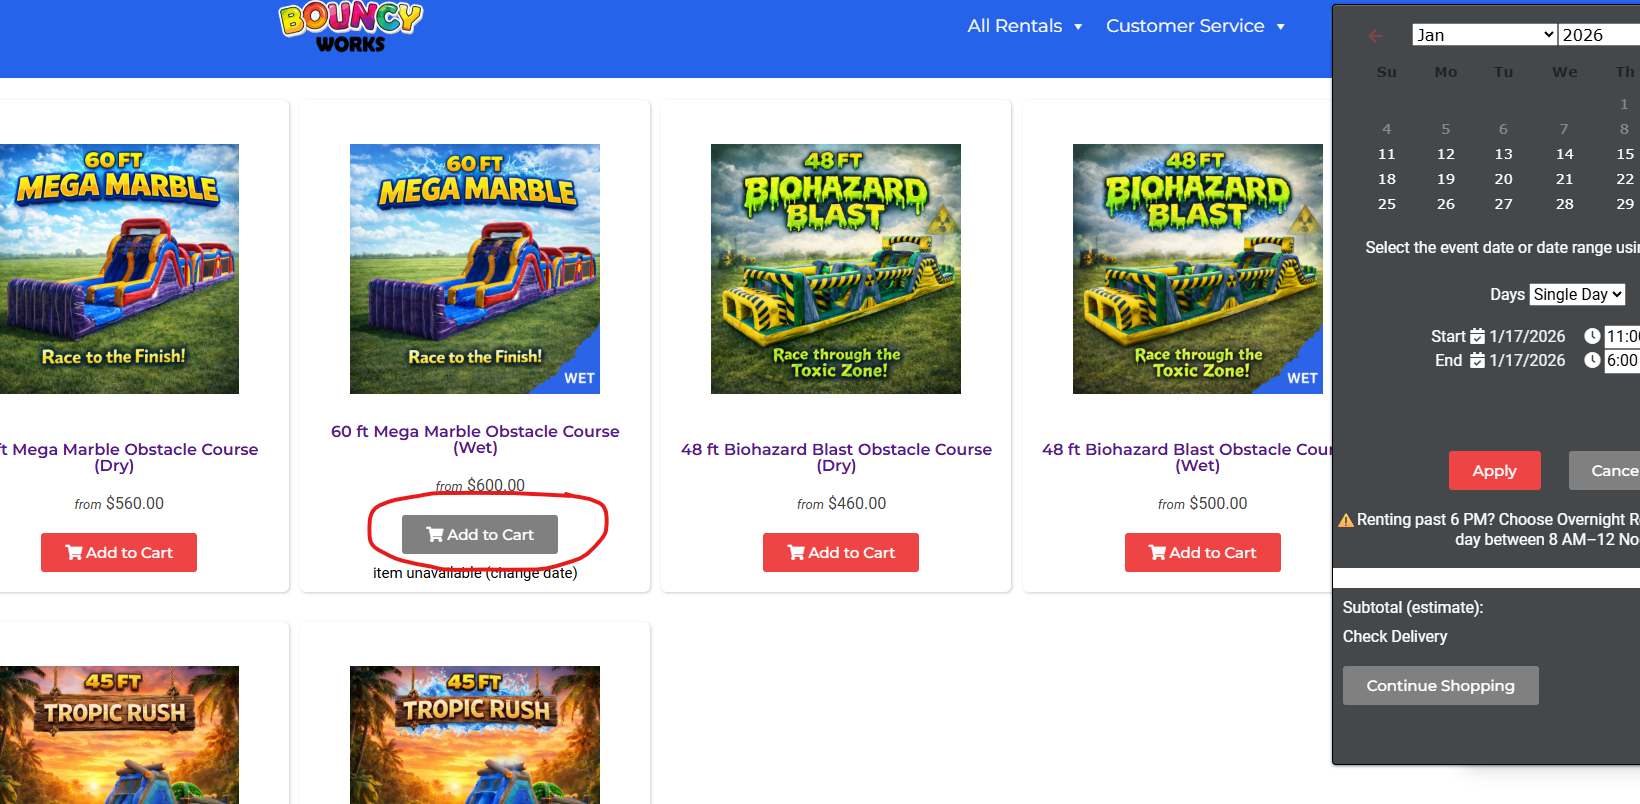Click the Continue Shopping button

click(1440, 686)
